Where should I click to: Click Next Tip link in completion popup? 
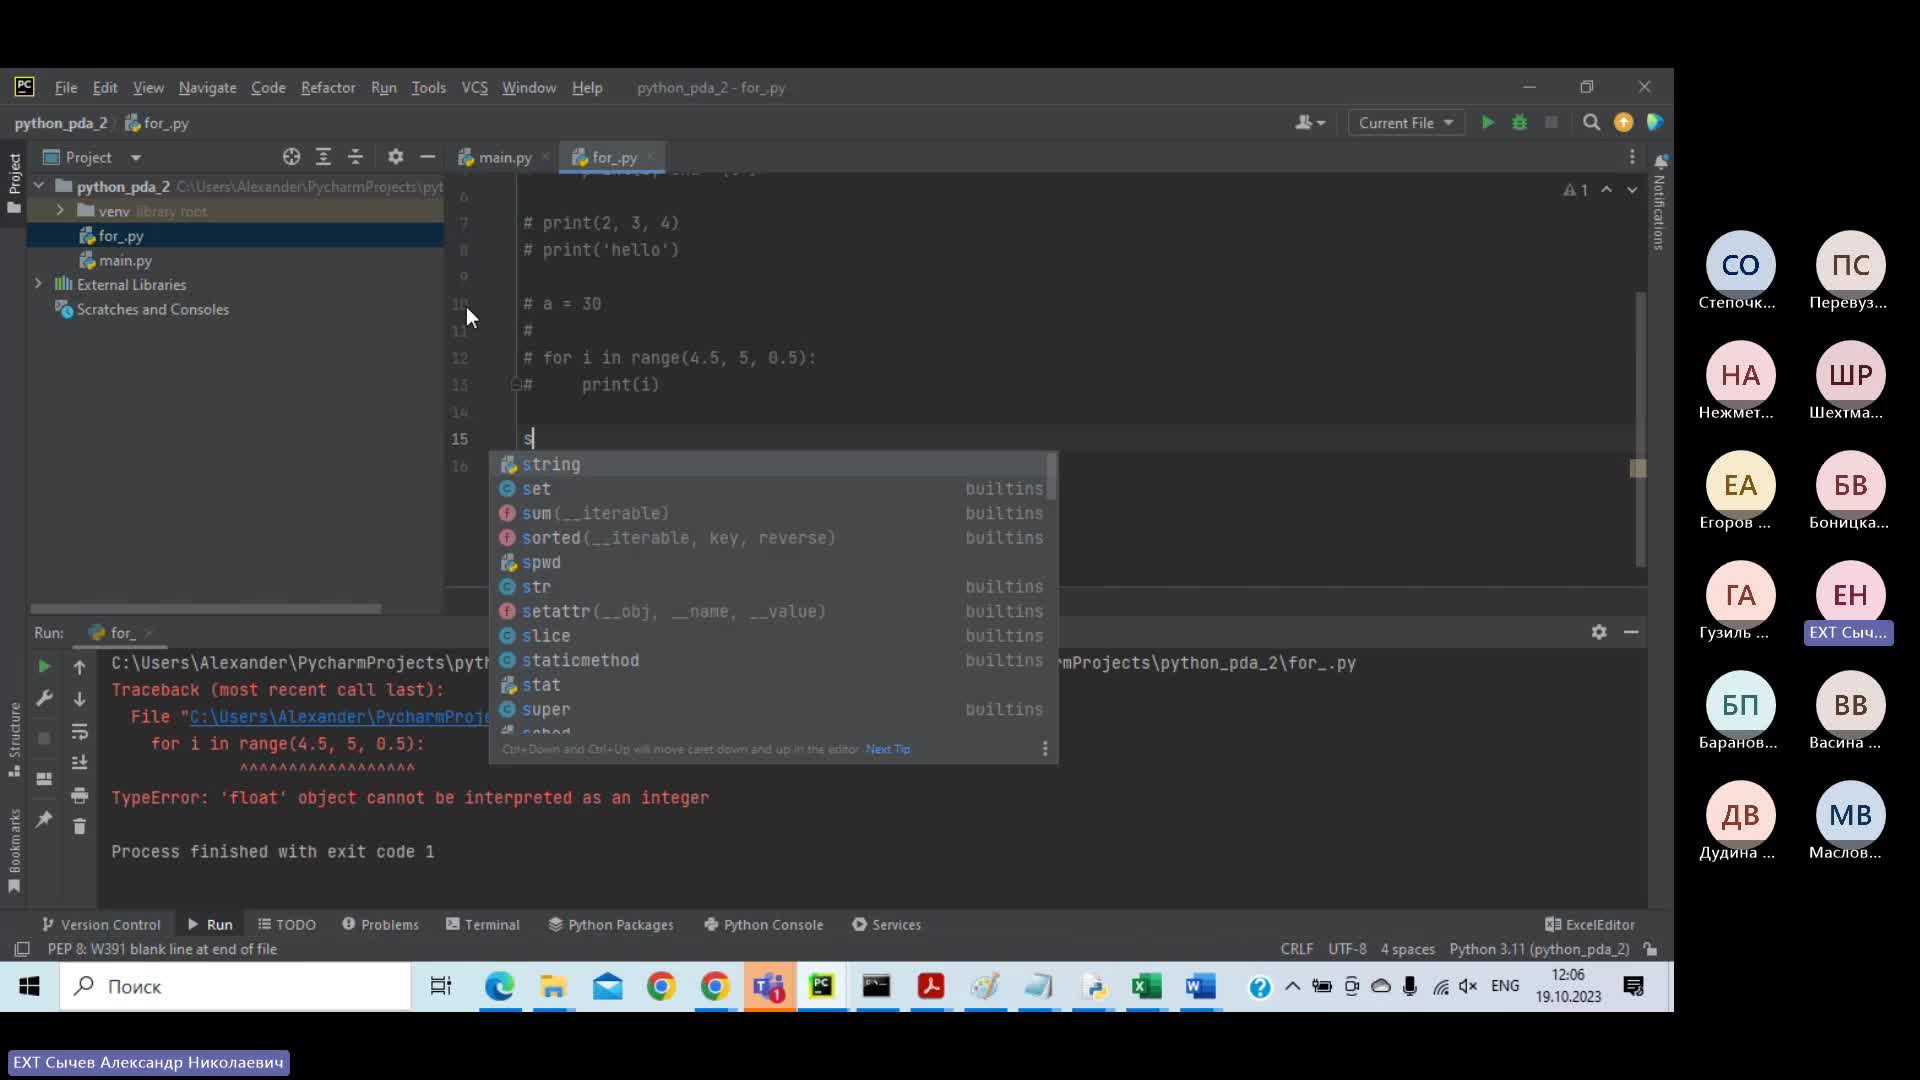[x=888, y=749]
